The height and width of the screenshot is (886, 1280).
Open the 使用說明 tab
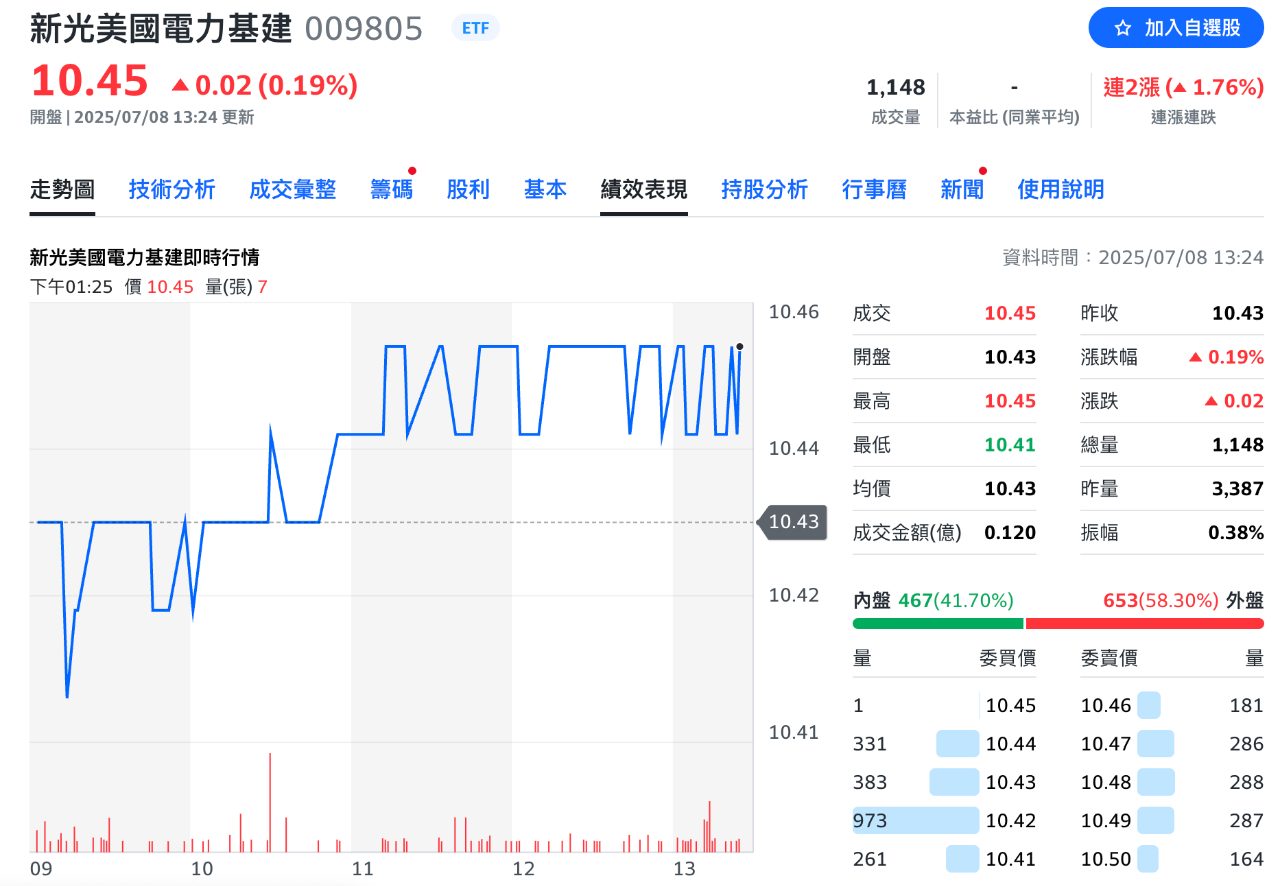pos(1061,189)
